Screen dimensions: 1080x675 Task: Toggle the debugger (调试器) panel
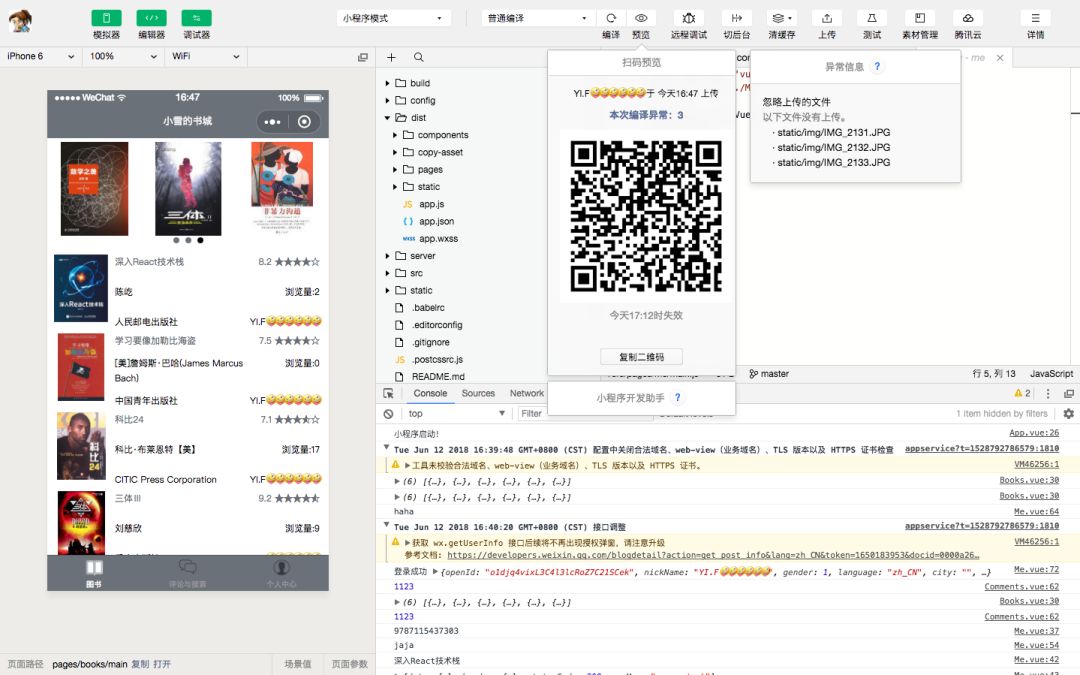tap(196, 18)
